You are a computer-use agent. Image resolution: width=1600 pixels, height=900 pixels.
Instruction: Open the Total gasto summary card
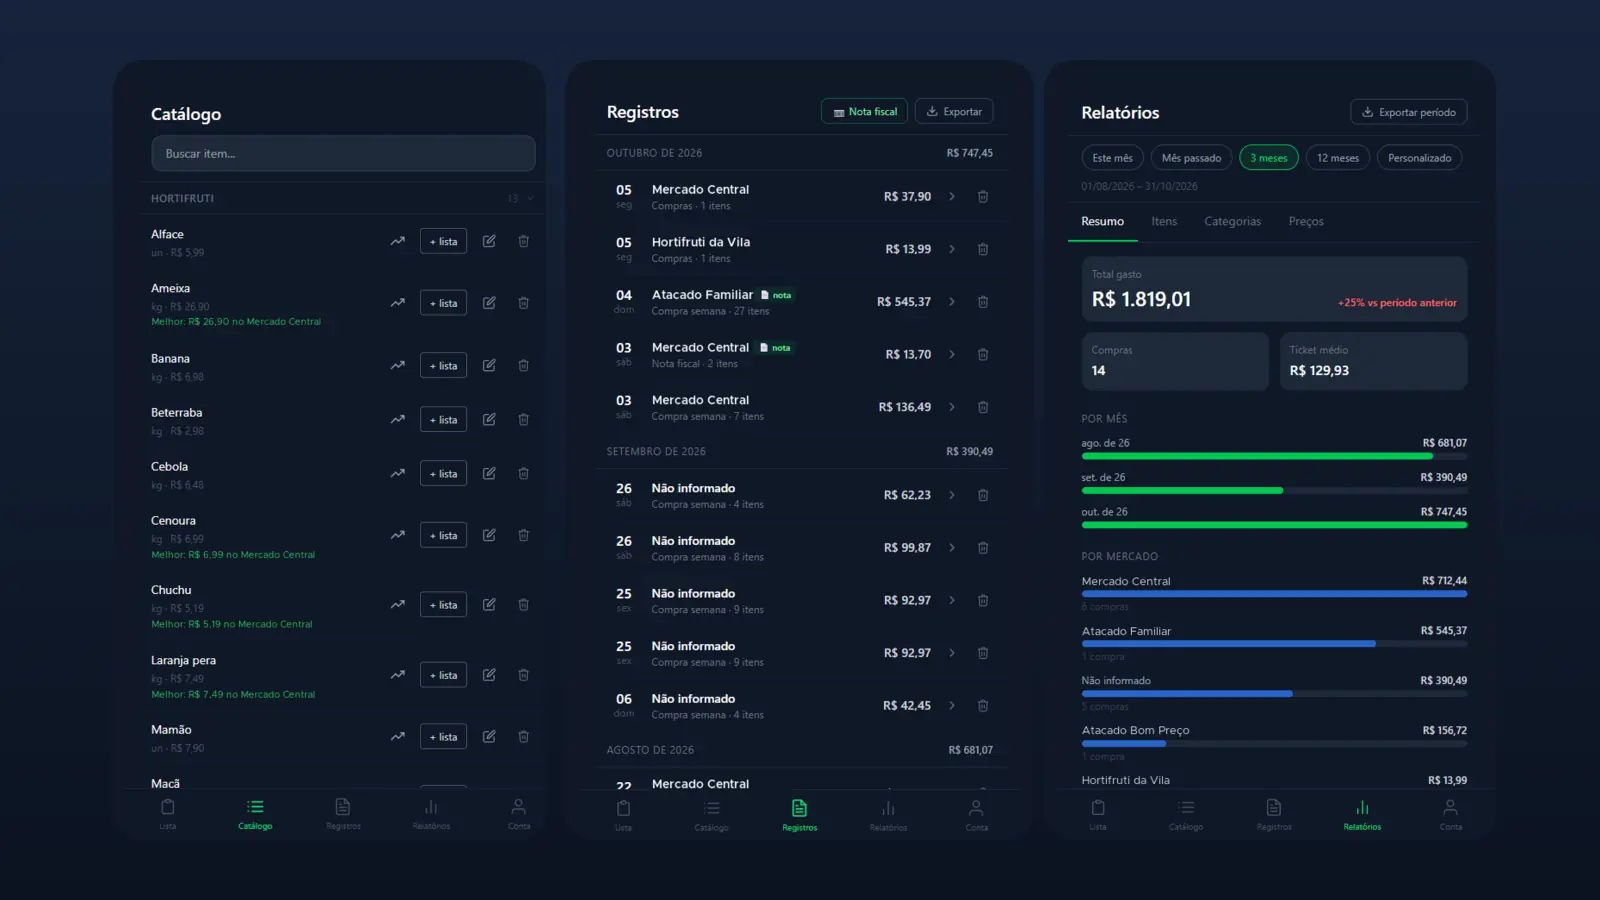1274,290
